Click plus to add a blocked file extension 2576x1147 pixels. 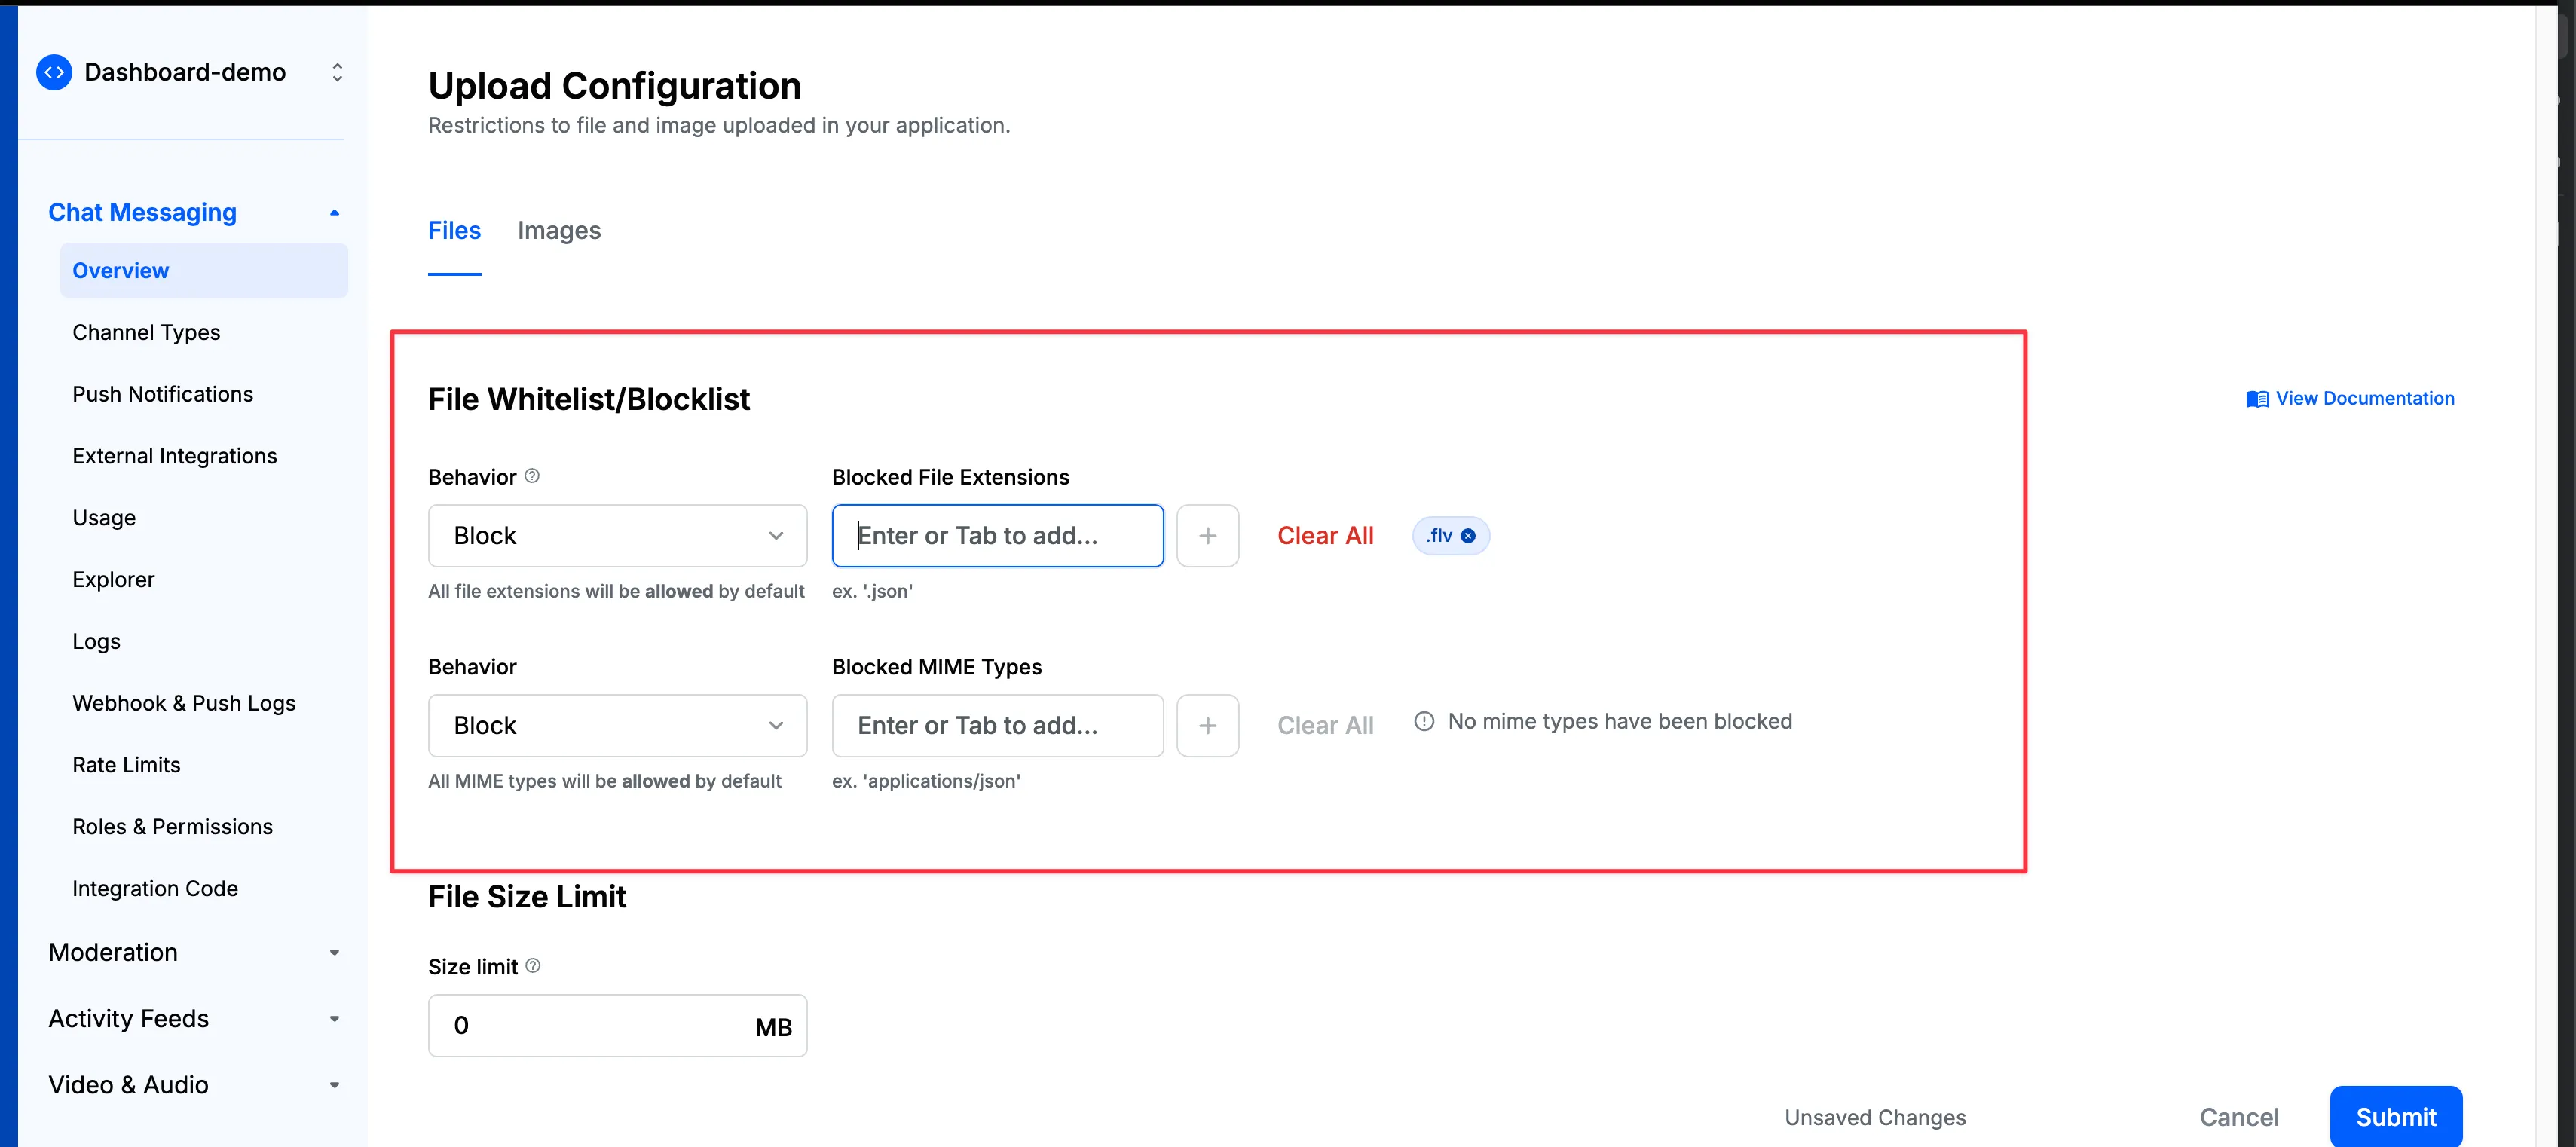tap(1207, 535)
